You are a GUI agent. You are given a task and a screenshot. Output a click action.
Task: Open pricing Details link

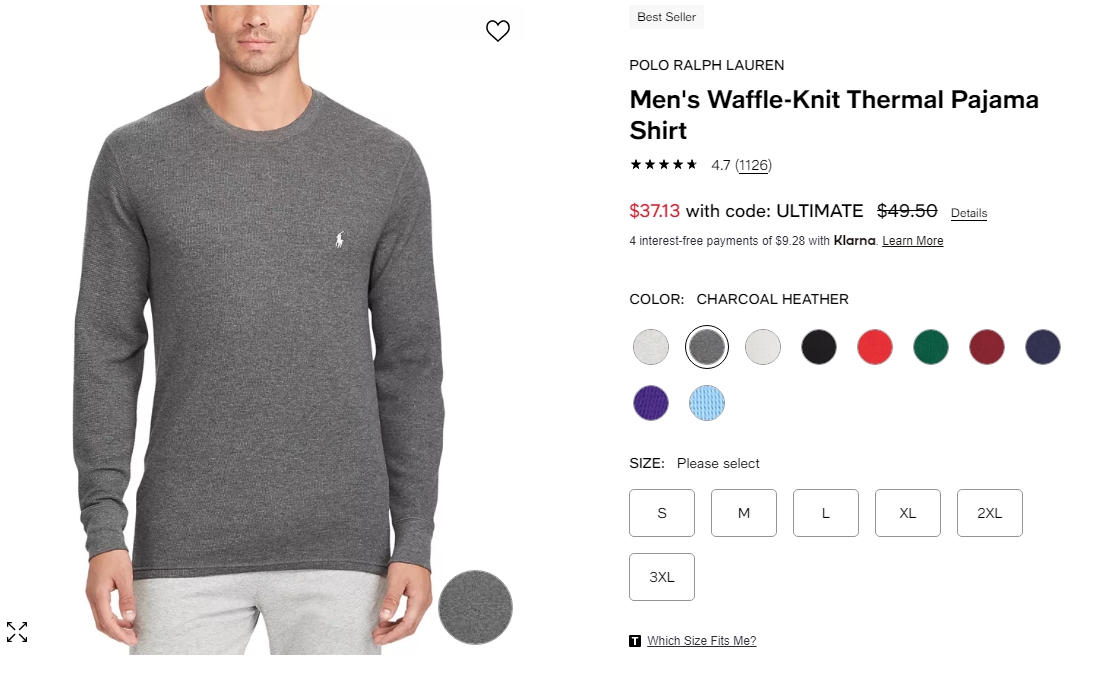click(x=968, y=213)
